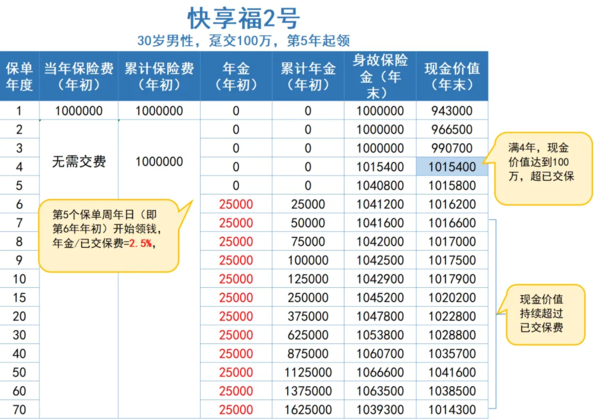Click cash value cell 1017900
The image size is (600, 419).
(452, 279)
